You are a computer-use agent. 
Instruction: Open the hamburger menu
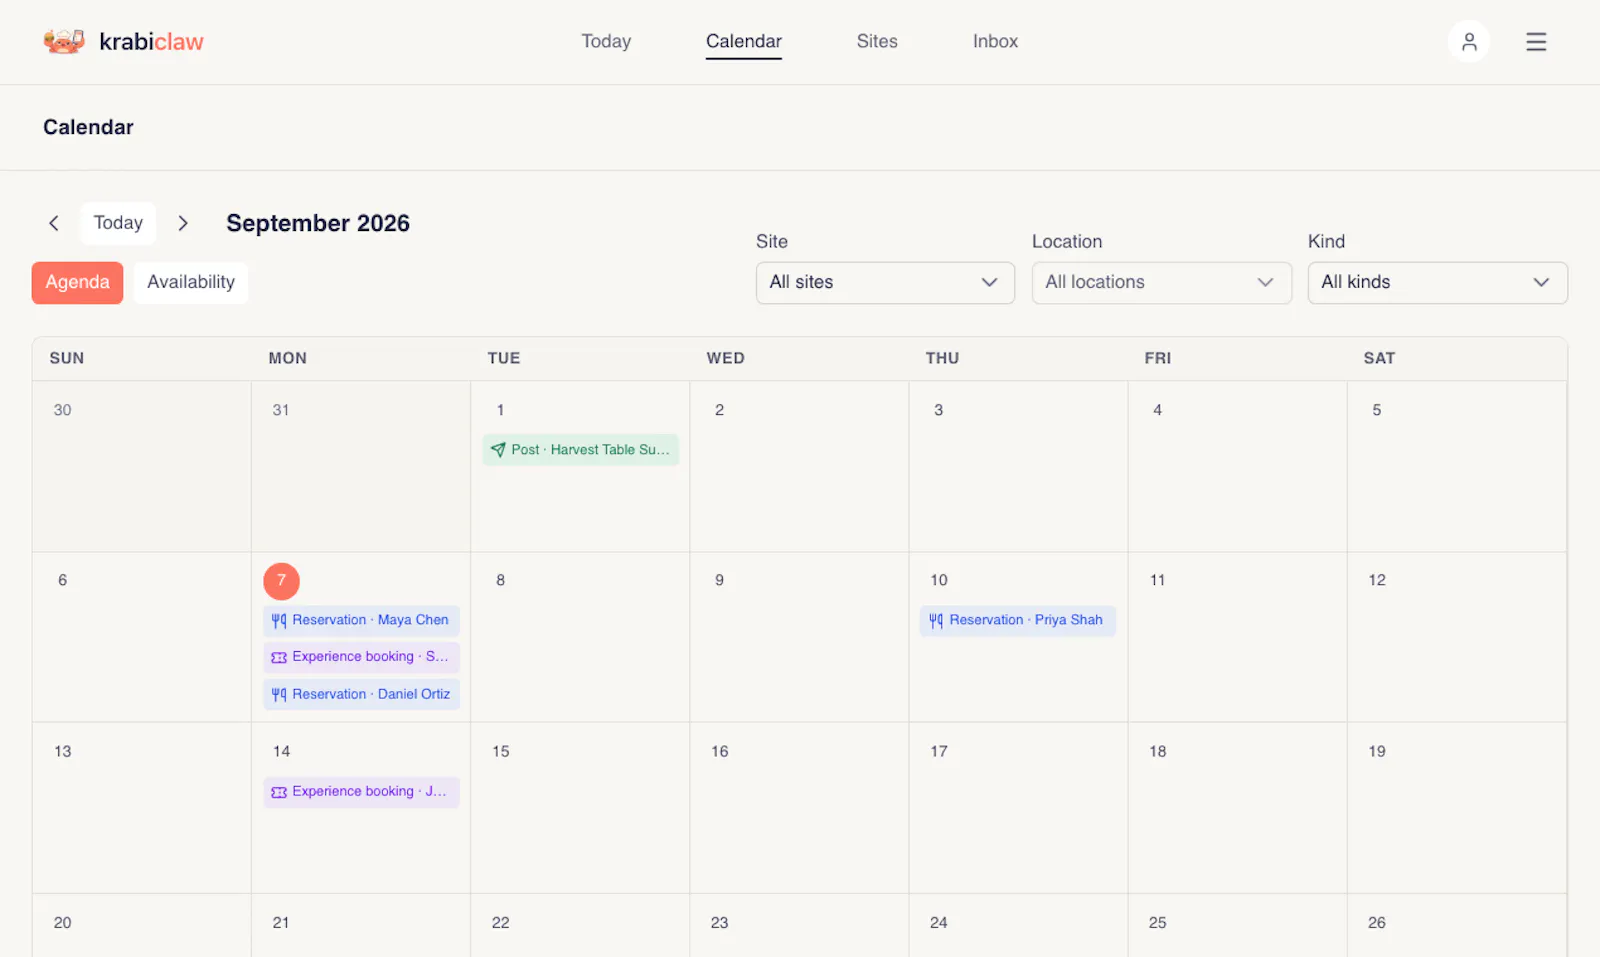coord(1536,41)
